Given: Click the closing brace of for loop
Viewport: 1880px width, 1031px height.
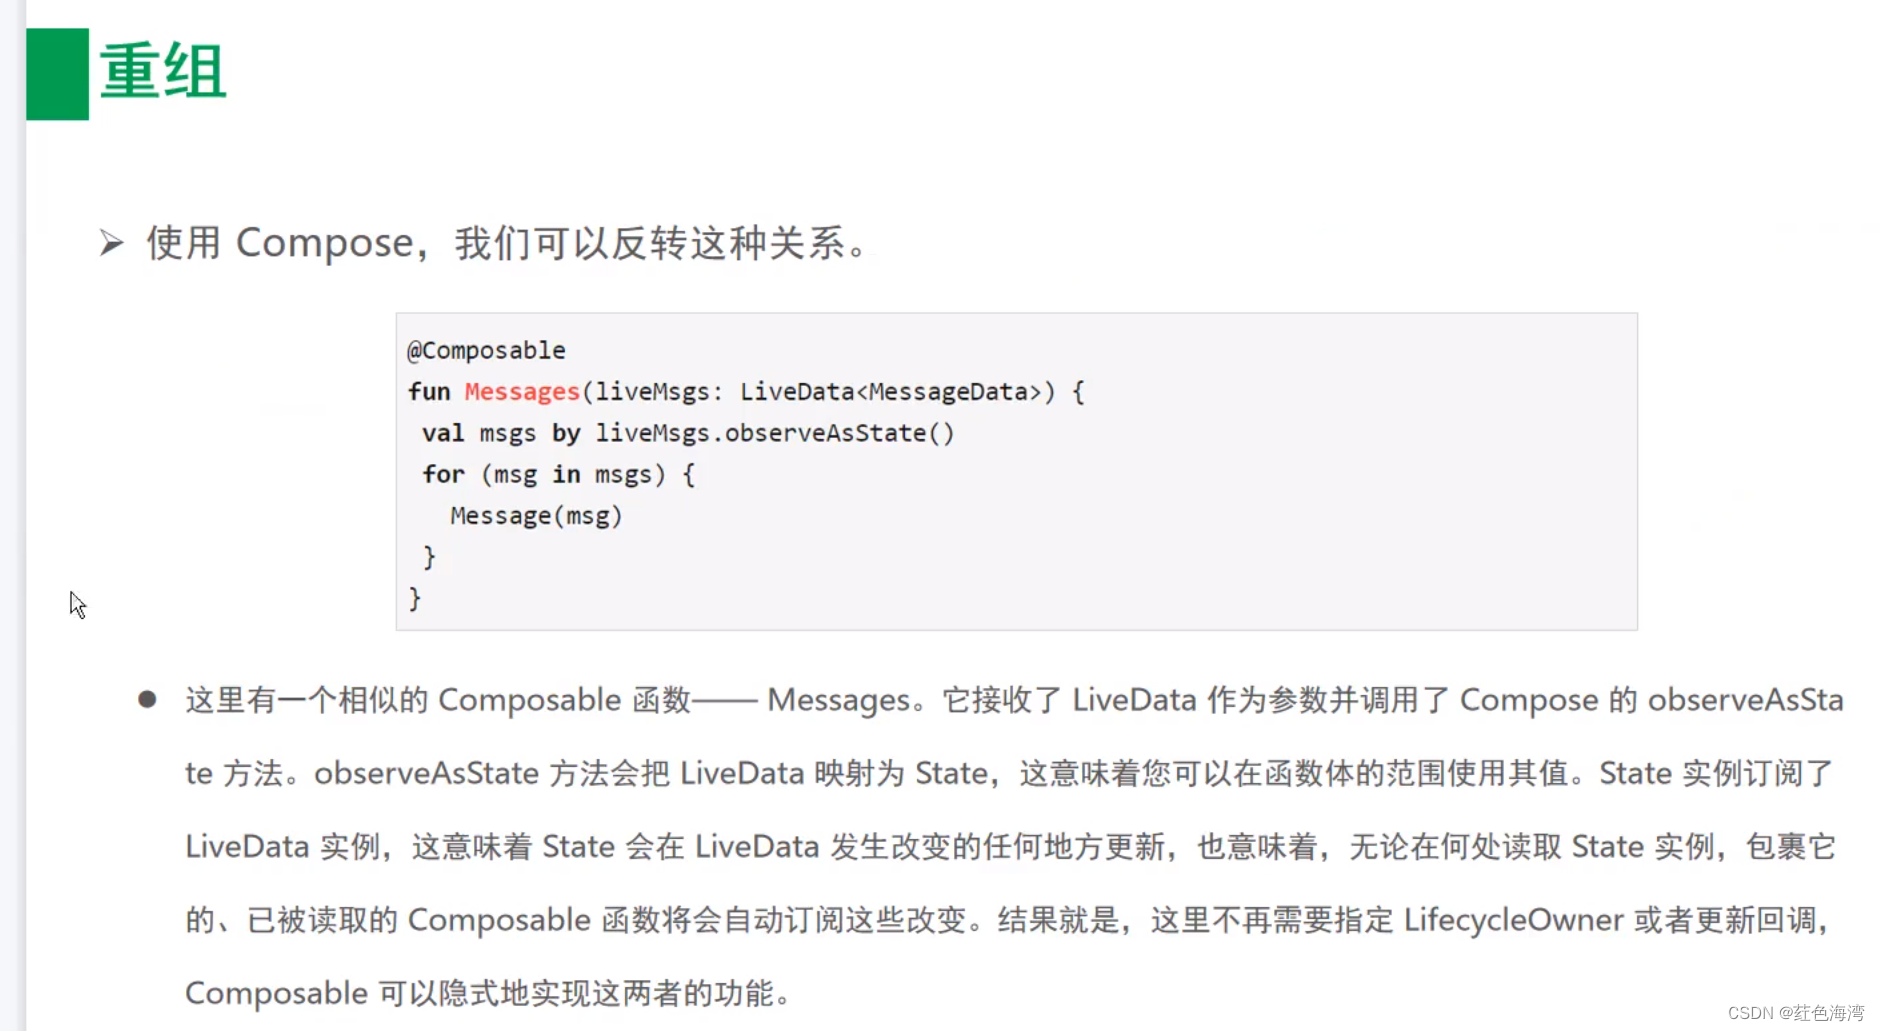Looking at the screenshot, I should 429,557.
